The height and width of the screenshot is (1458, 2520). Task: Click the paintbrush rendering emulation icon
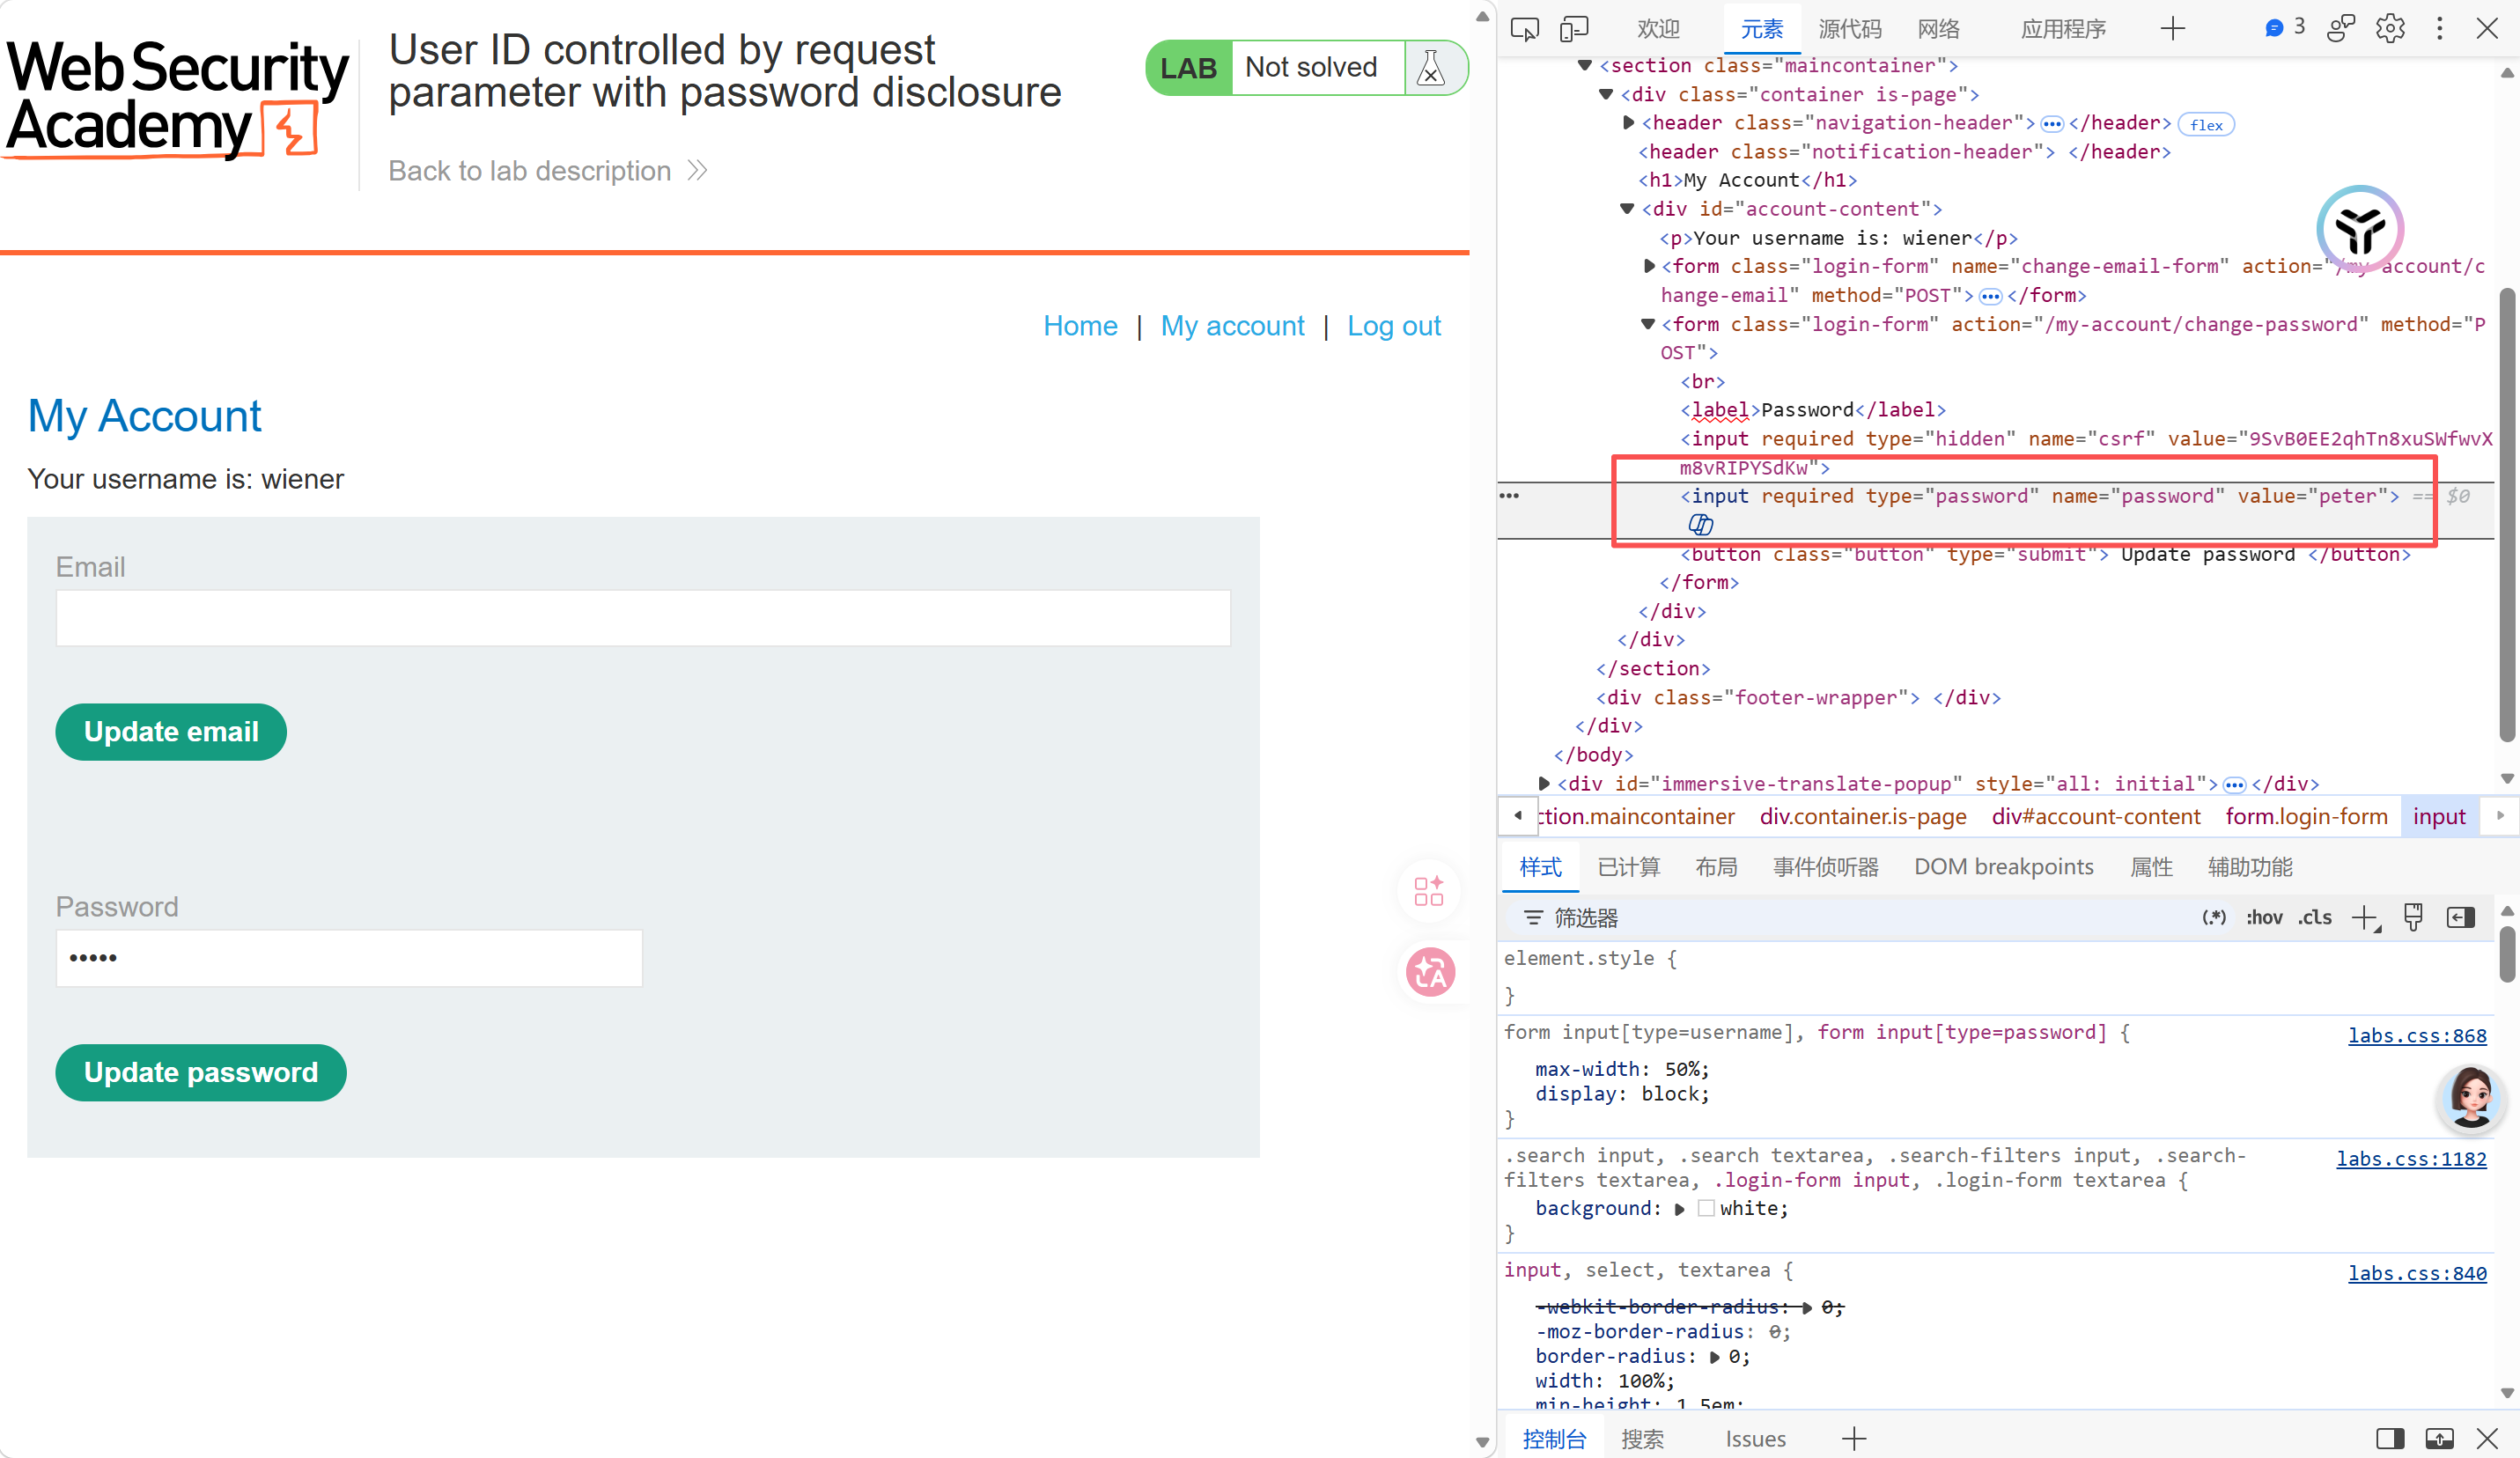[x=2413, y=917]
